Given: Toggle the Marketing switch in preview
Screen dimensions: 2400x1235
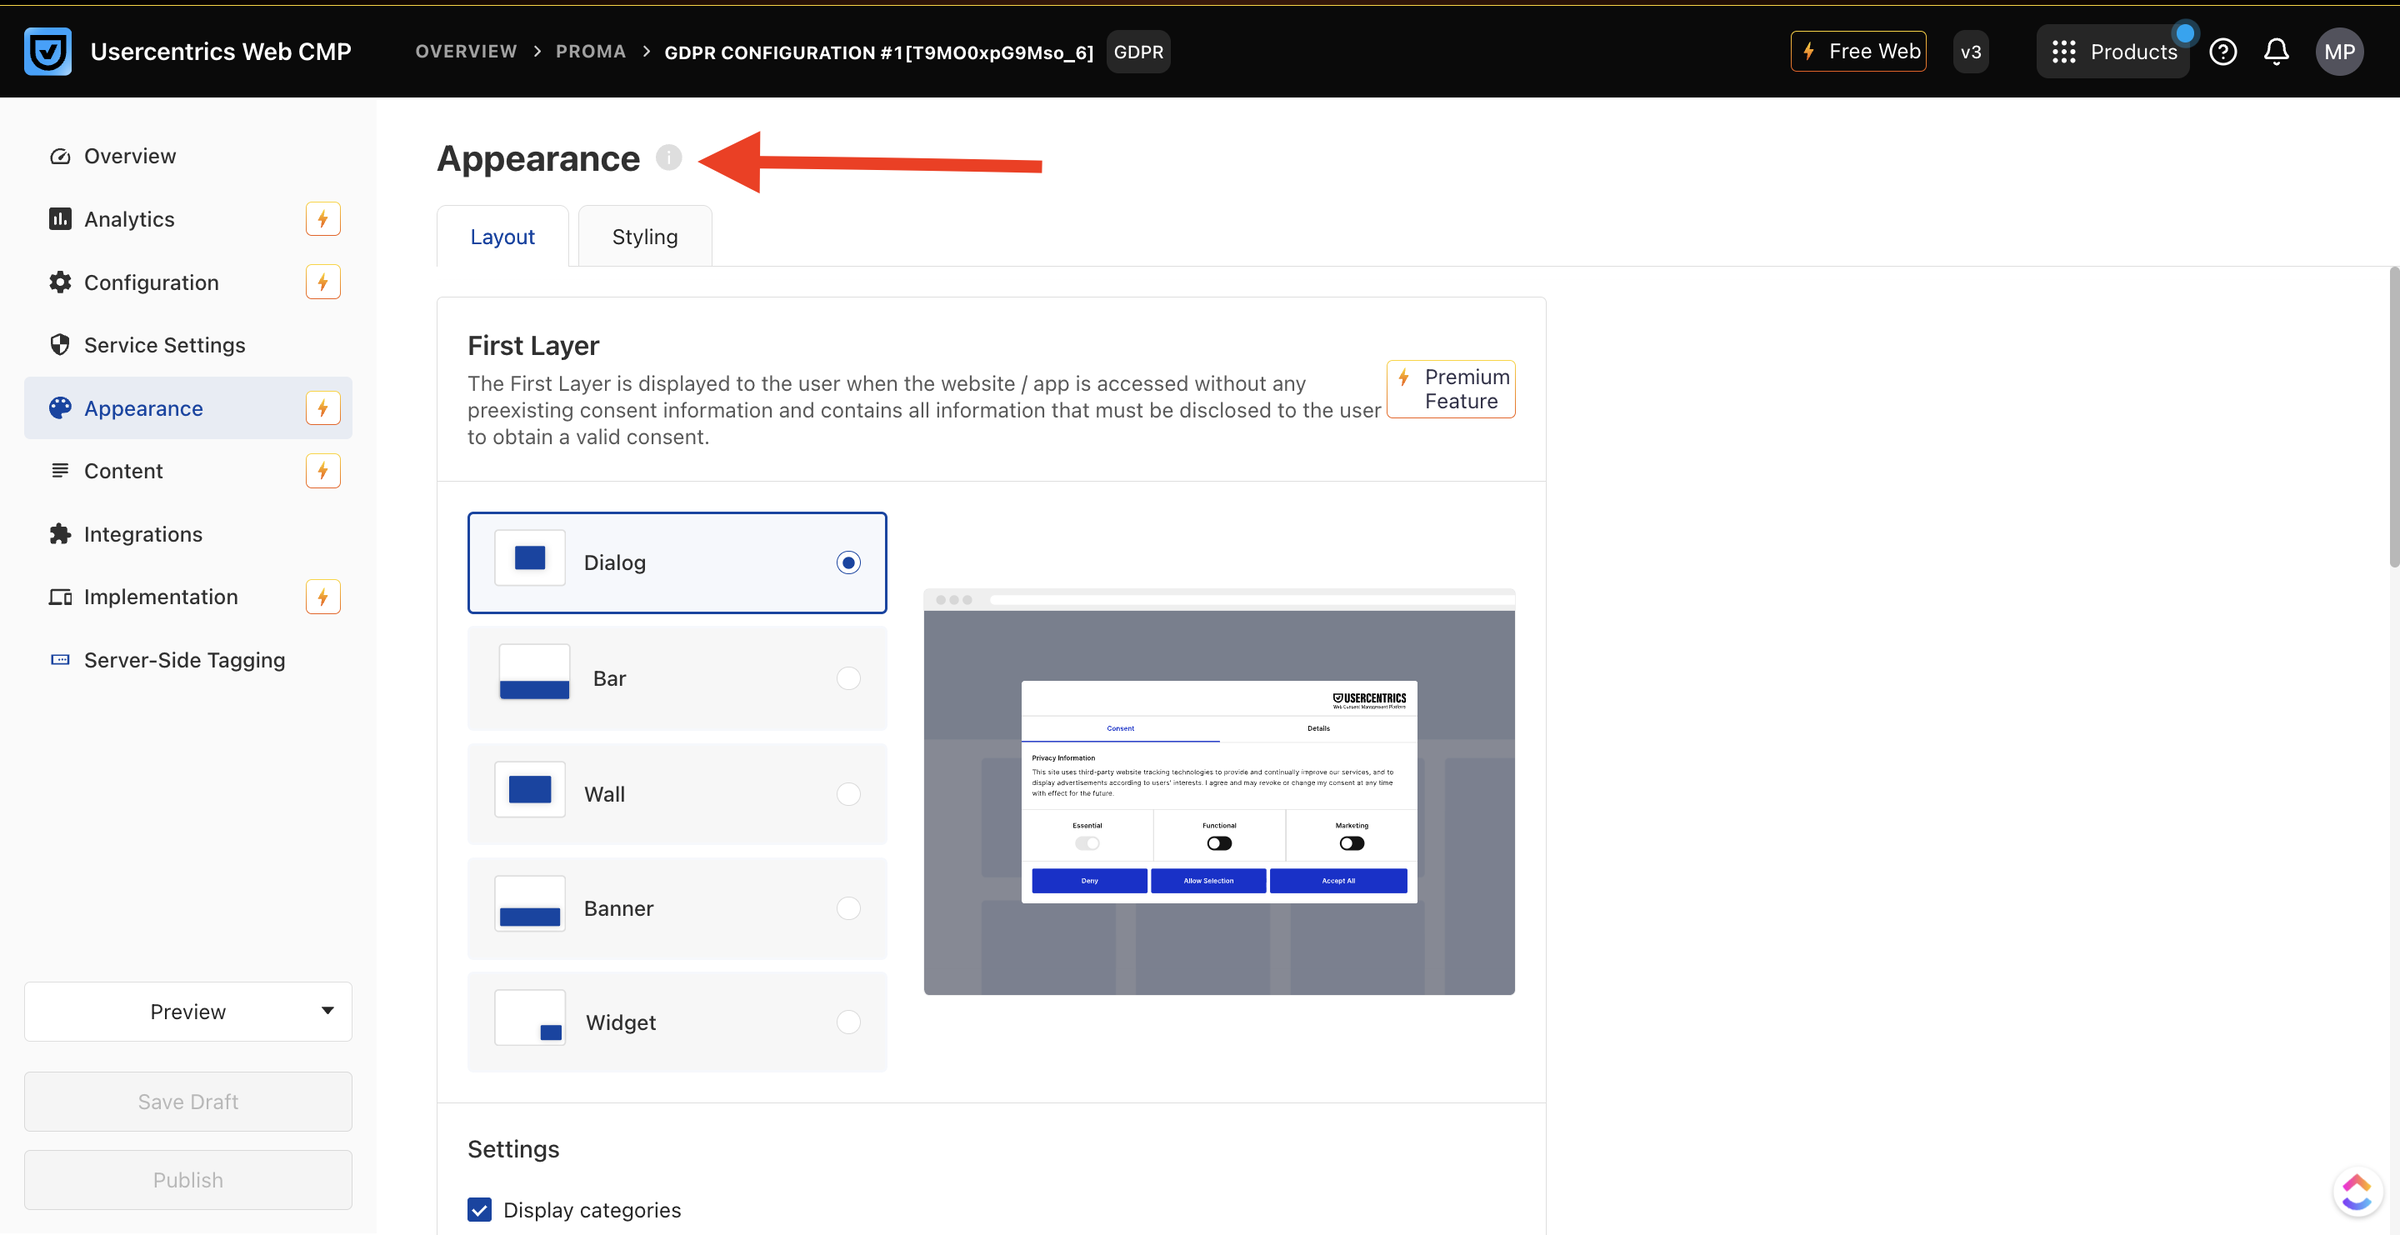Looking at the screenshot, I should click(x=1352, y=843).
